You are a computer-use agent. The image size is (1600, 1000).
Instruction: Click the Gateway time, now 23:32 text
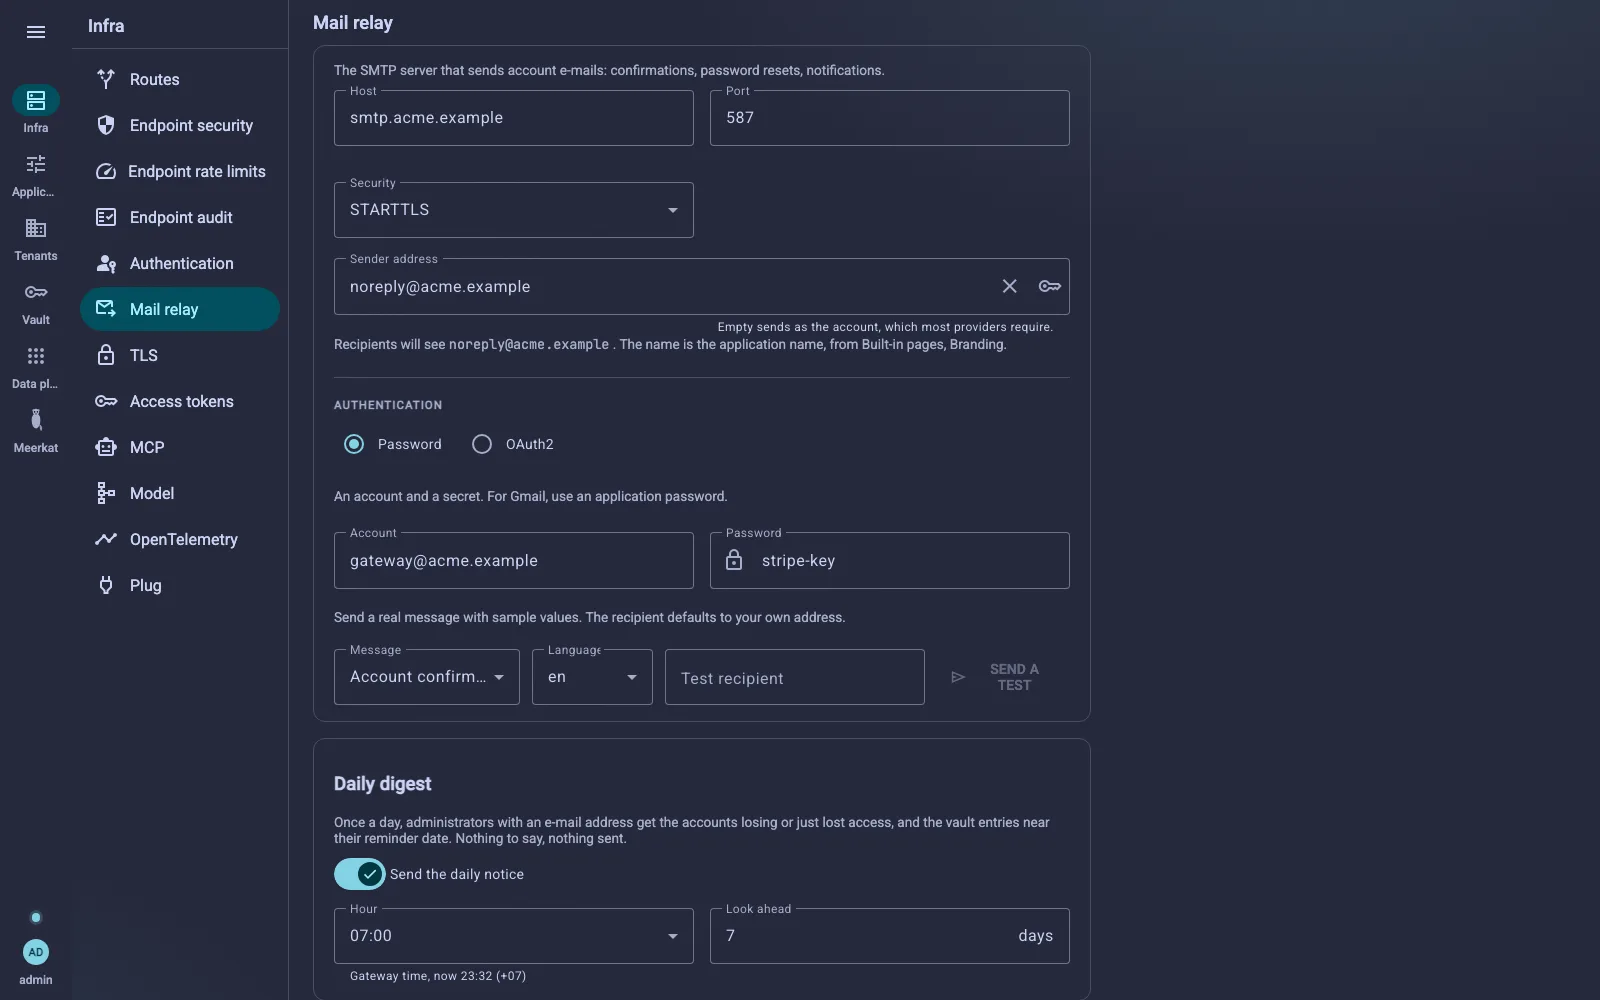pos(438,976)
